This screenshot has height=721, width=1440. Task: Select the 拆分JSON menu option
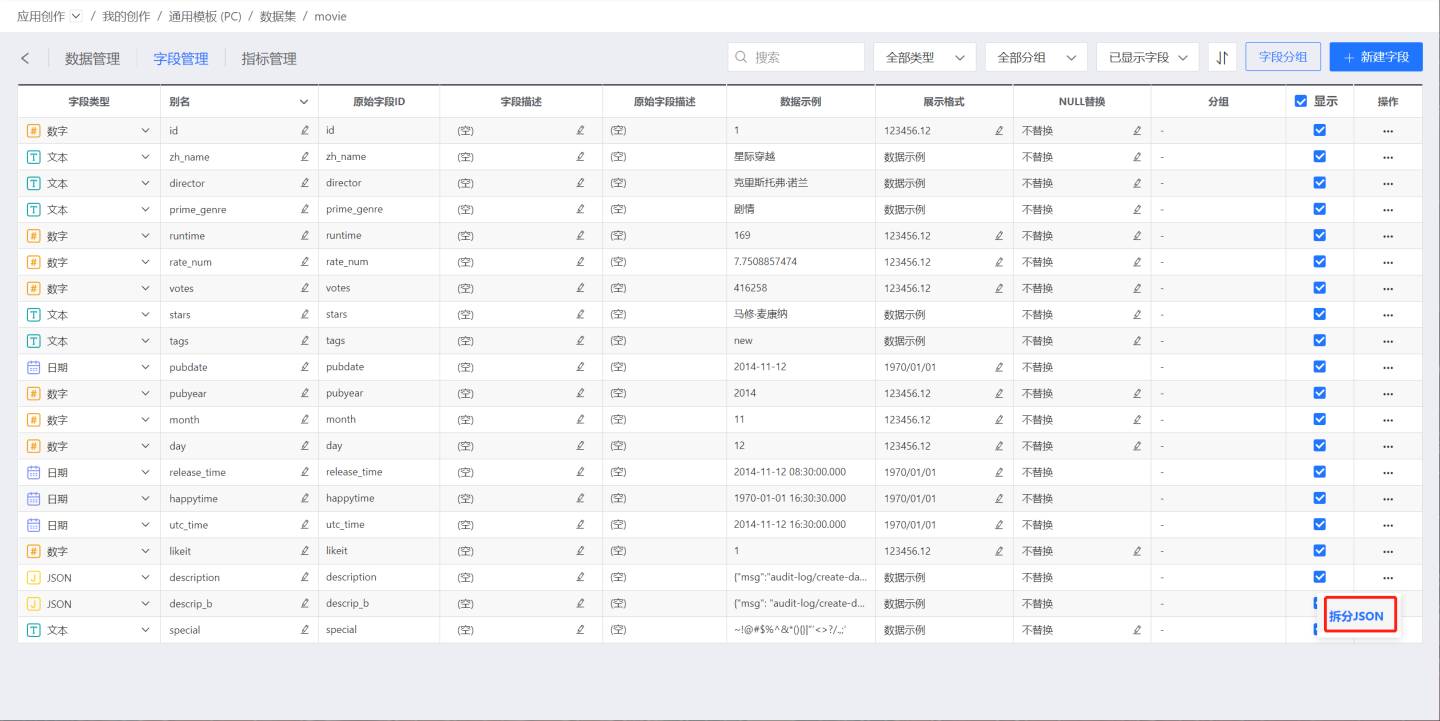pos(1357,616)
